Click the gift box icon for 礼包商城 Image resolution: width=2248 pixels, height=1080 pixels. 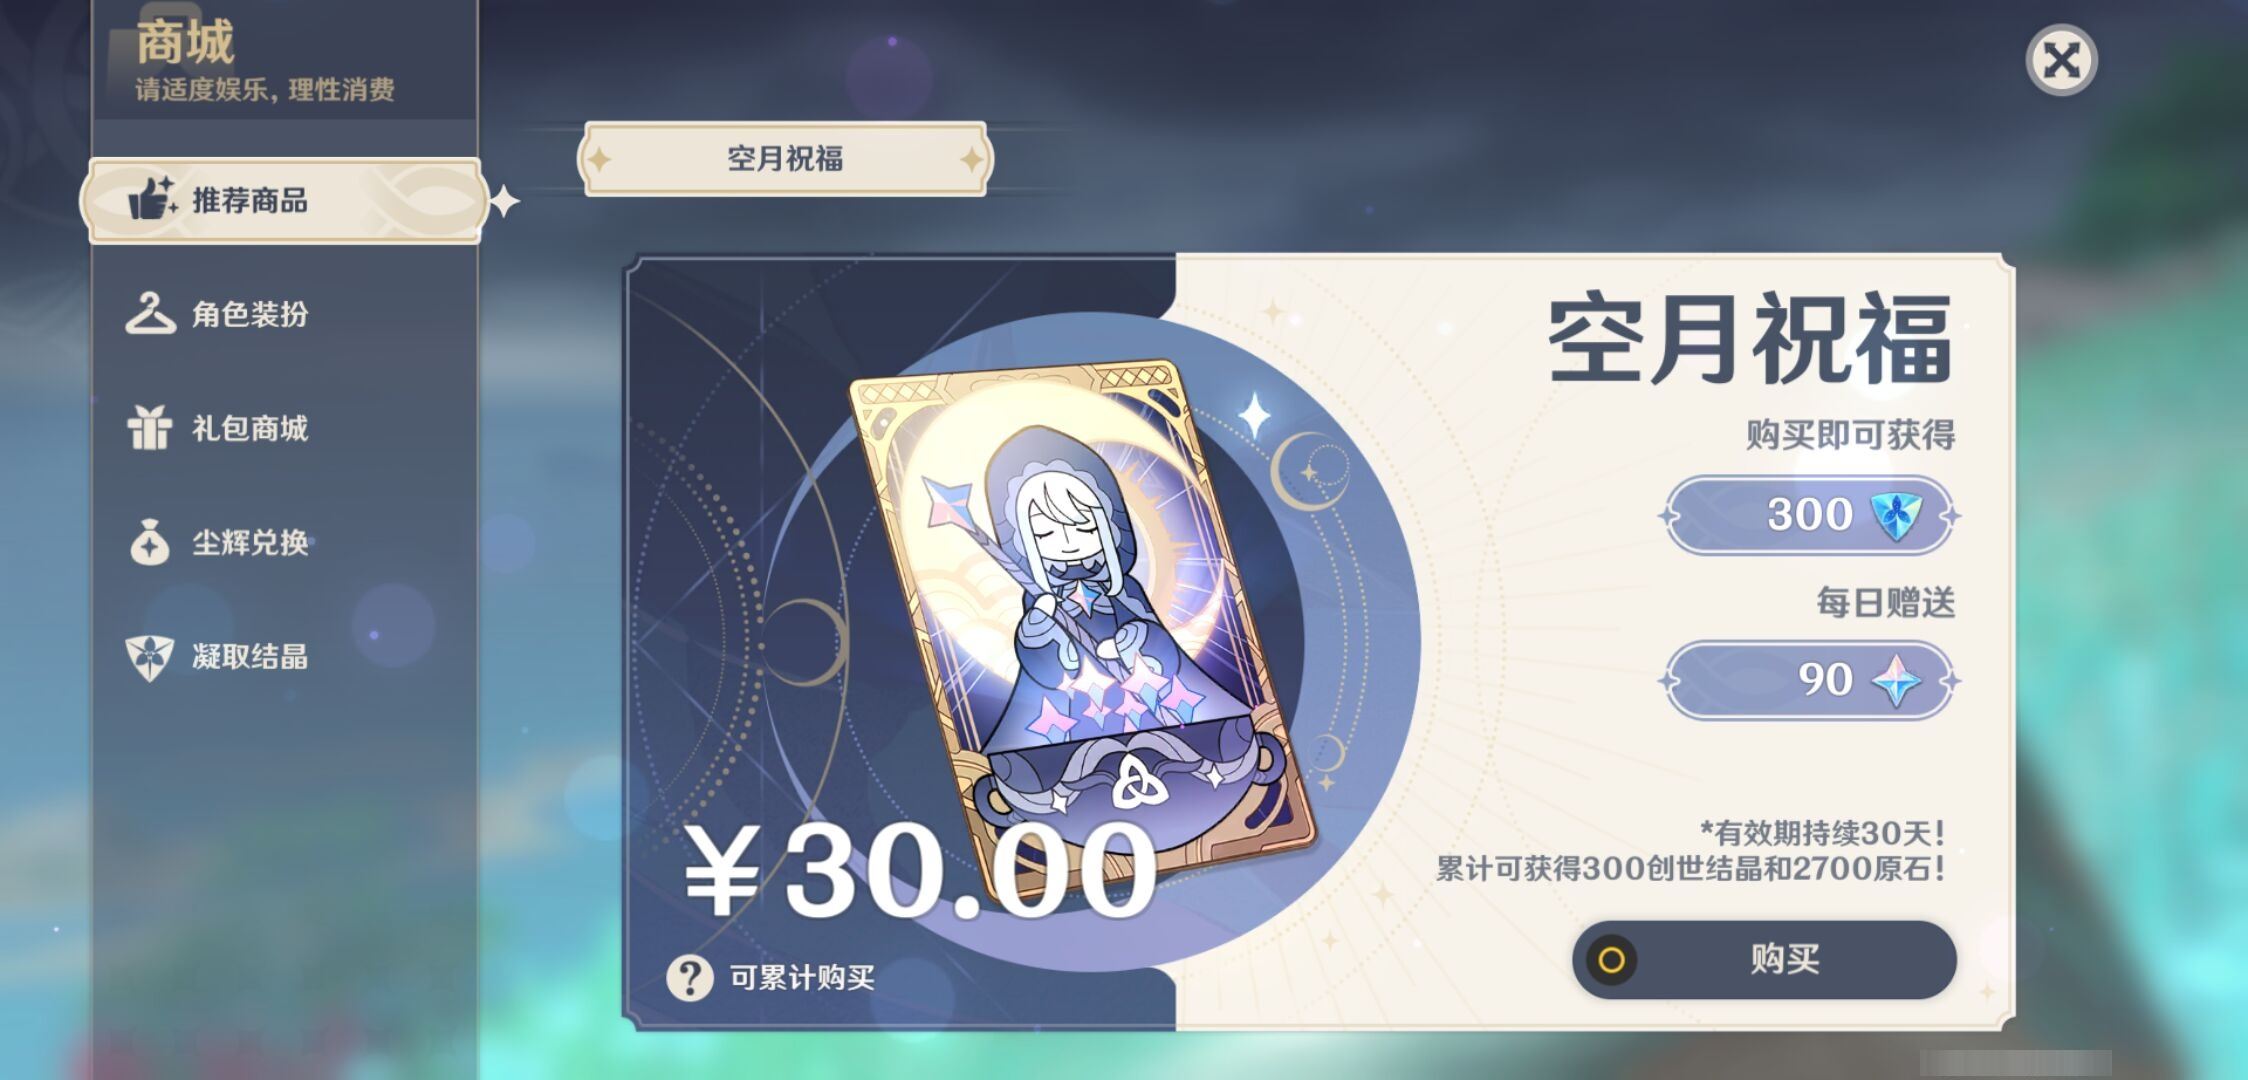[x=149, y=428]
